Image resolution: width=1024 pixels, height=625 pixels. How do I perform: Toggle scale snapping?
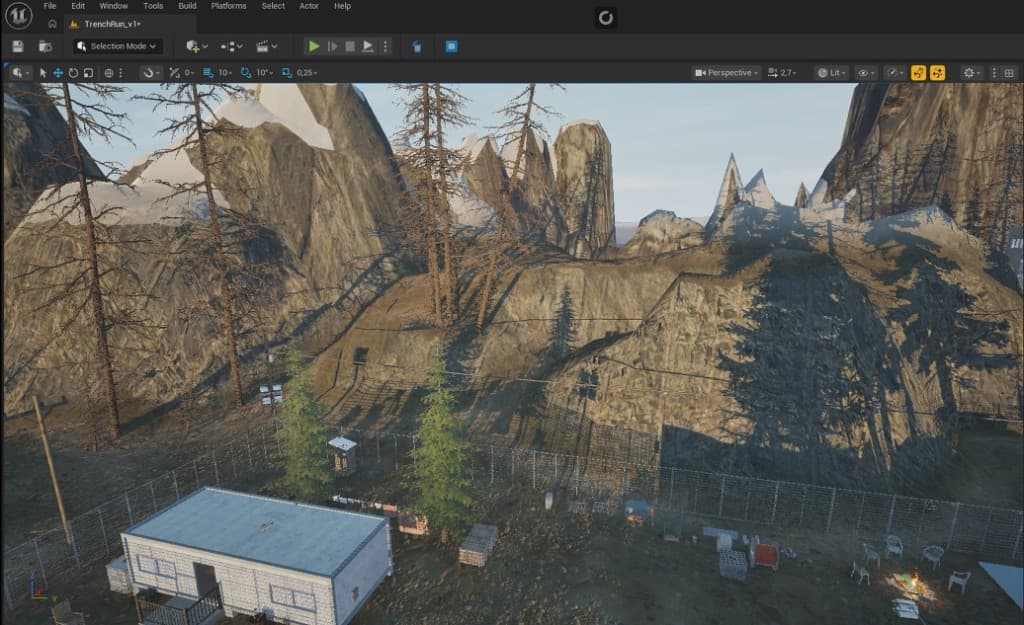287,72
